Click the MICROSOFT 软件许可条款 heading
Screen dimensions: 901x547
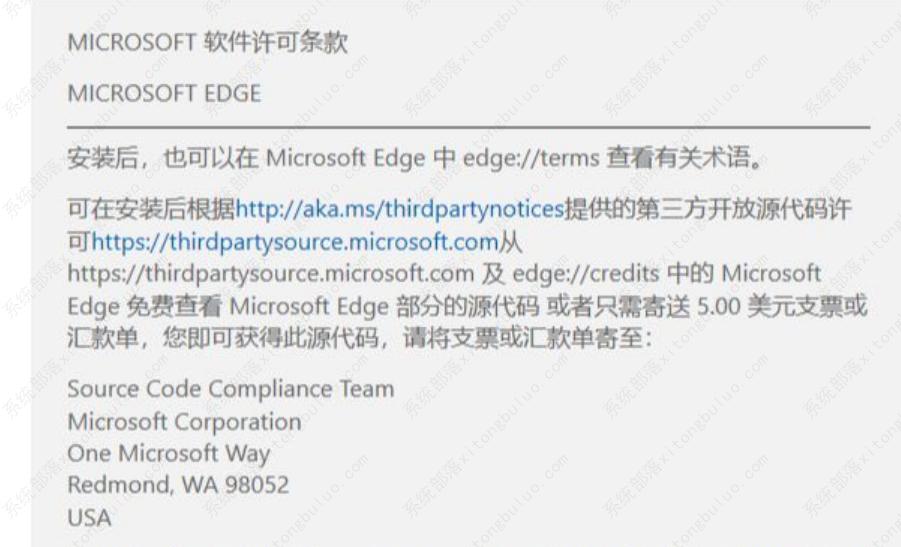(207, 43)
